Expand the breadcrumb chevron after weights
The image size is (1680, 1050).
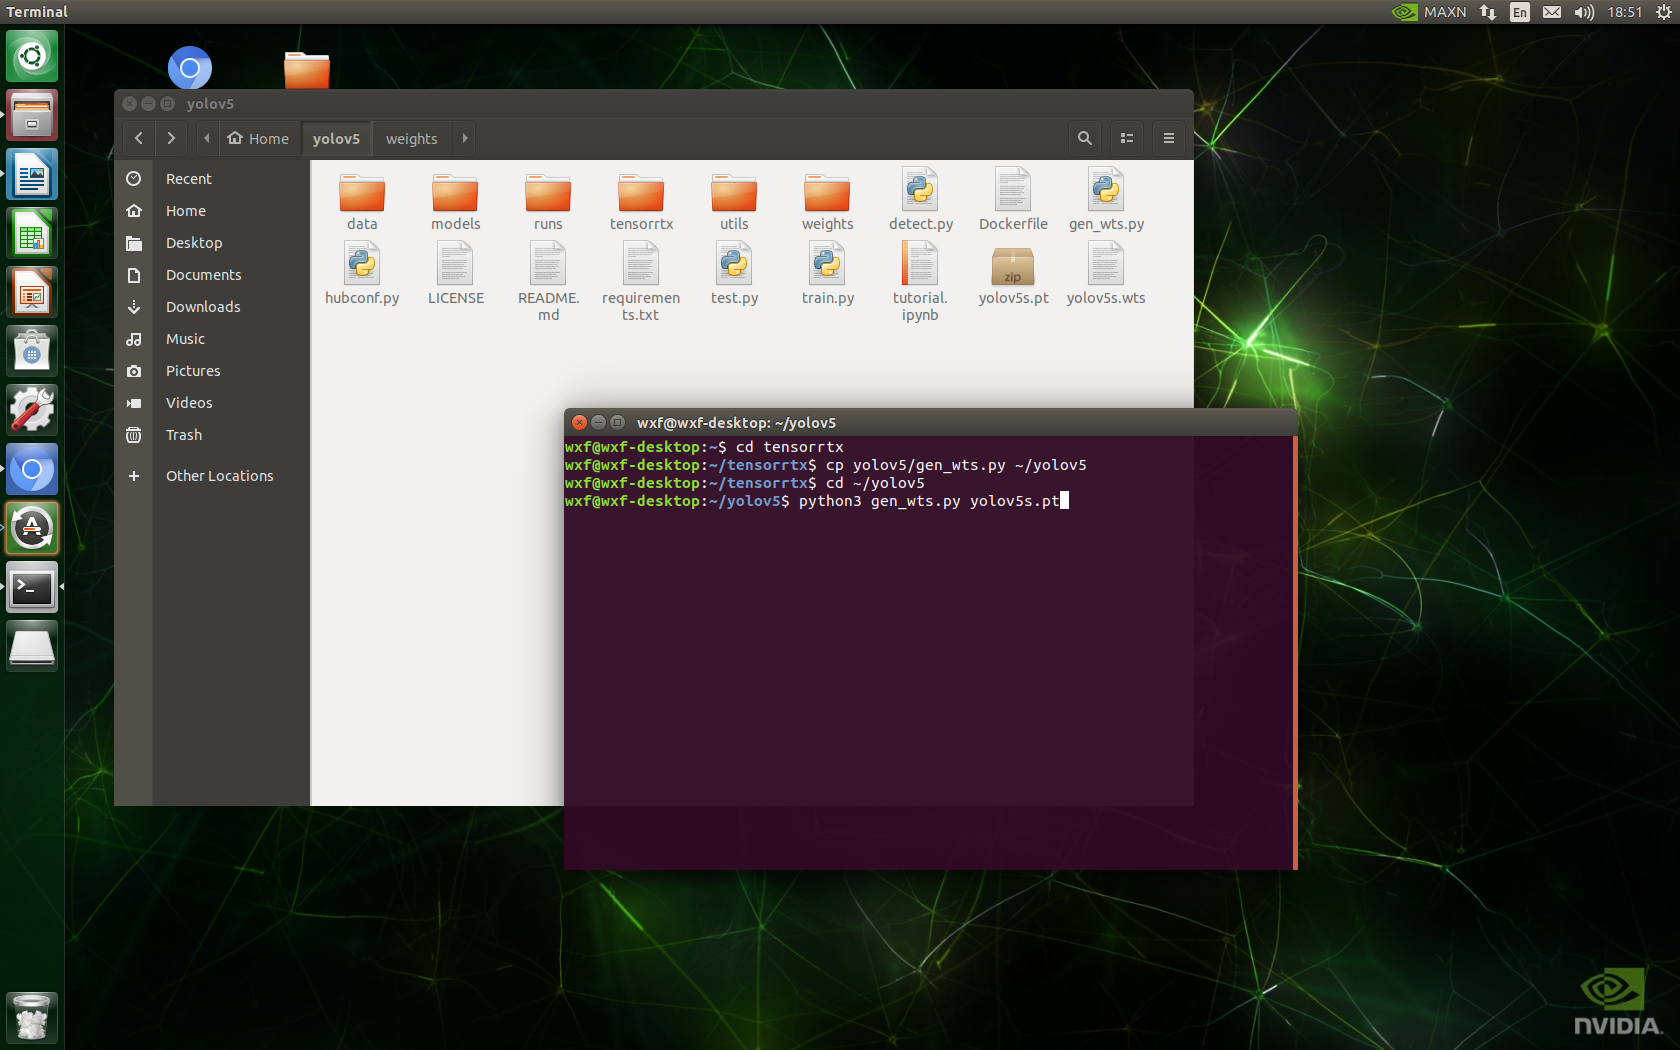pos(464,138)
